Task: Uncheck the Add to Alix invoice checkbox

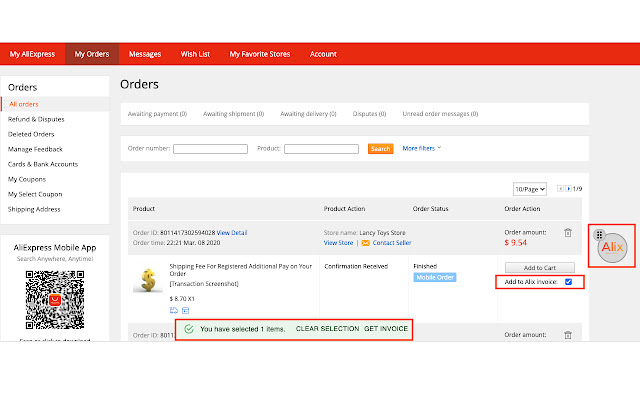Action: tap(568, 282)
